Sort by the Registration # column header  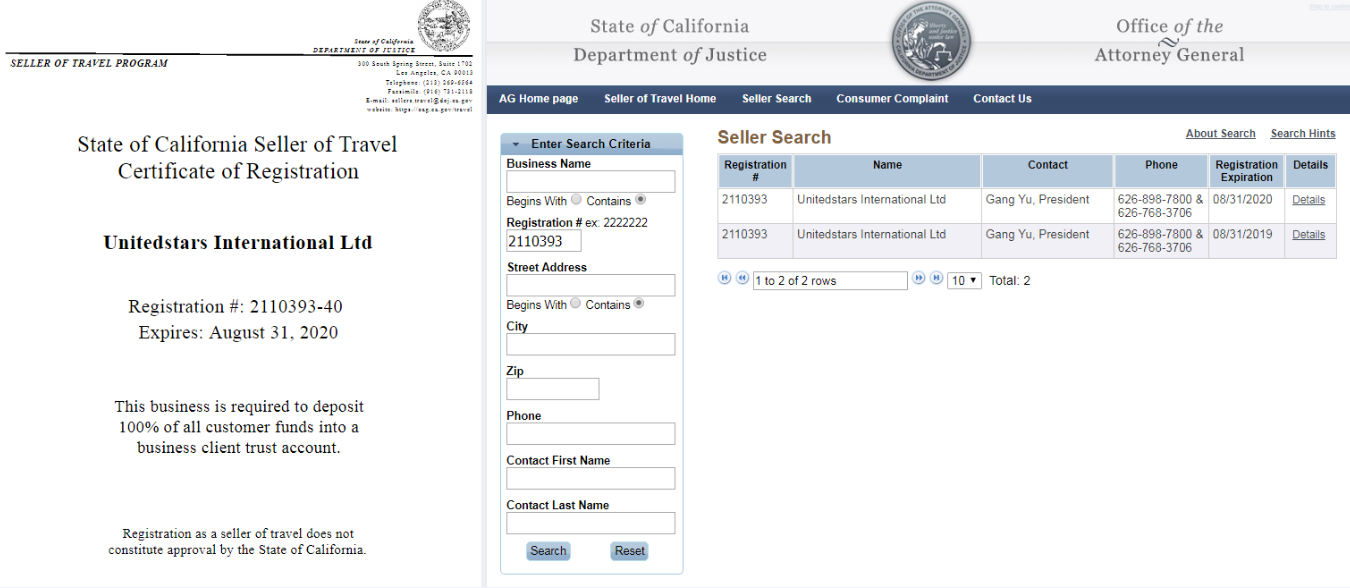click(755, 171)
